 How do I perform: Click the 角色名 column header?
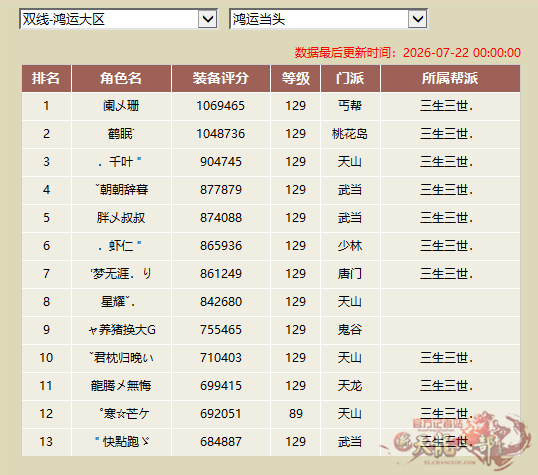(x=121, y=78)
